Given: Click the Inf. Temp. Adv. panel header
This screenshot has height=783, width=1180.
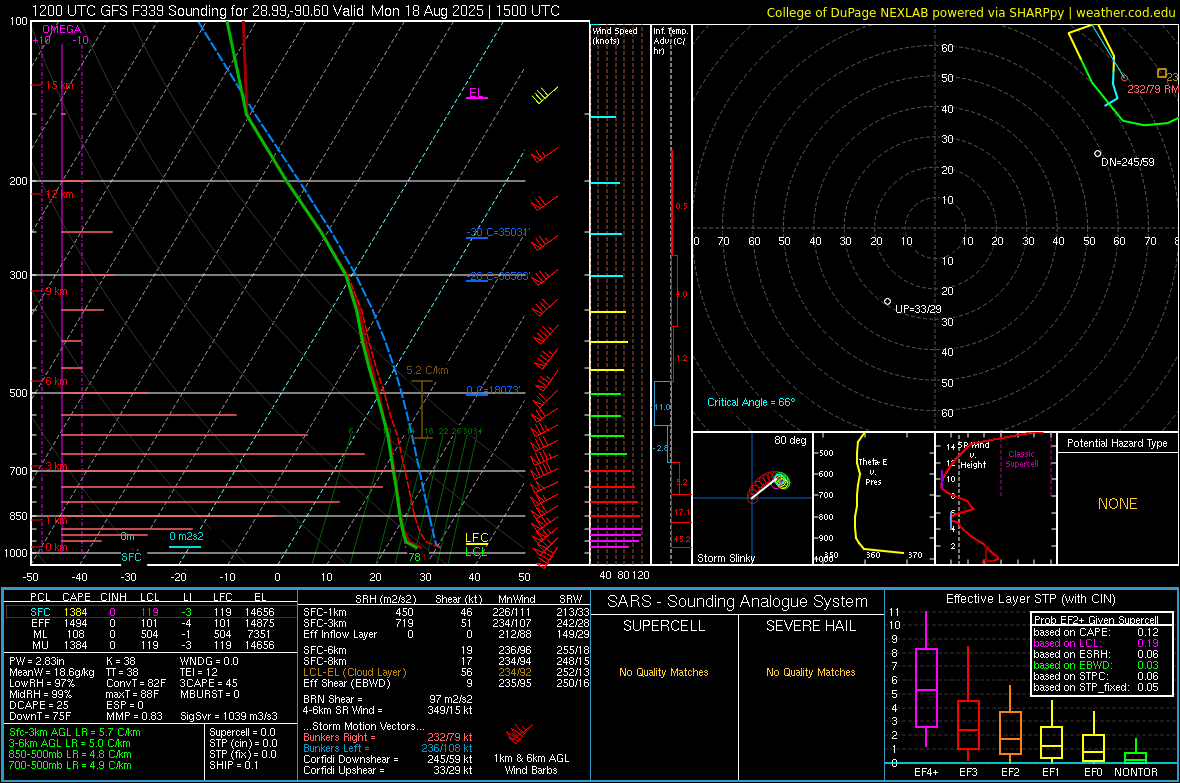Looking at the screenshot, I should (x=670, y=41).
